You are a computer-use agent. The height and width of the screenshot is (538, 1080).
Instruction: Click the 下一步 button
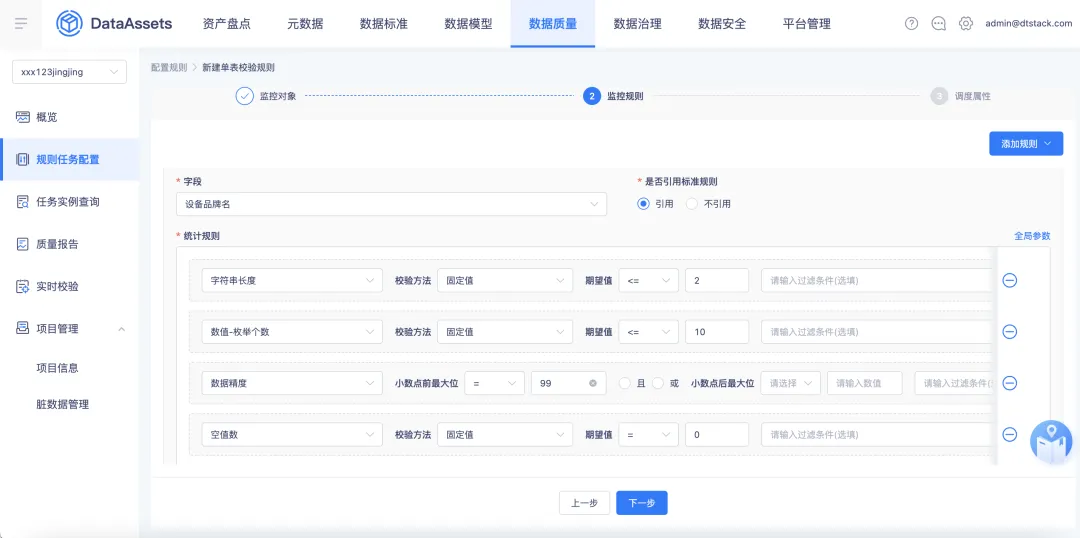pyautogui.click(x=641, y=503)
